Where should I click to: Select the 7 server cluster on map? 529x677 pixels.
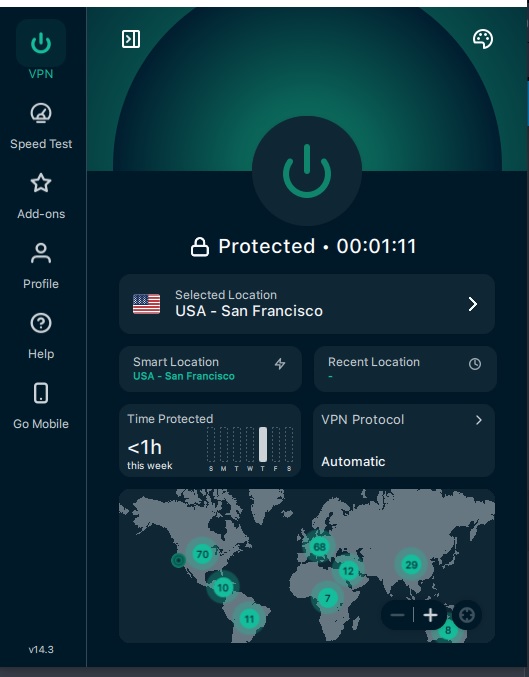[327, 598]
